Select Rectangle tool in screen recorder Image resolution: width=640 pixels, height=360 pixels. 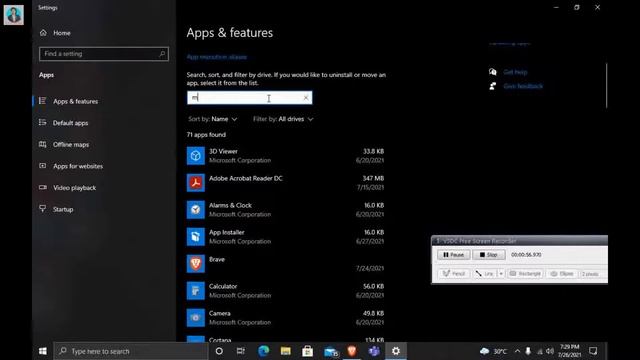(x=525, y=273)
